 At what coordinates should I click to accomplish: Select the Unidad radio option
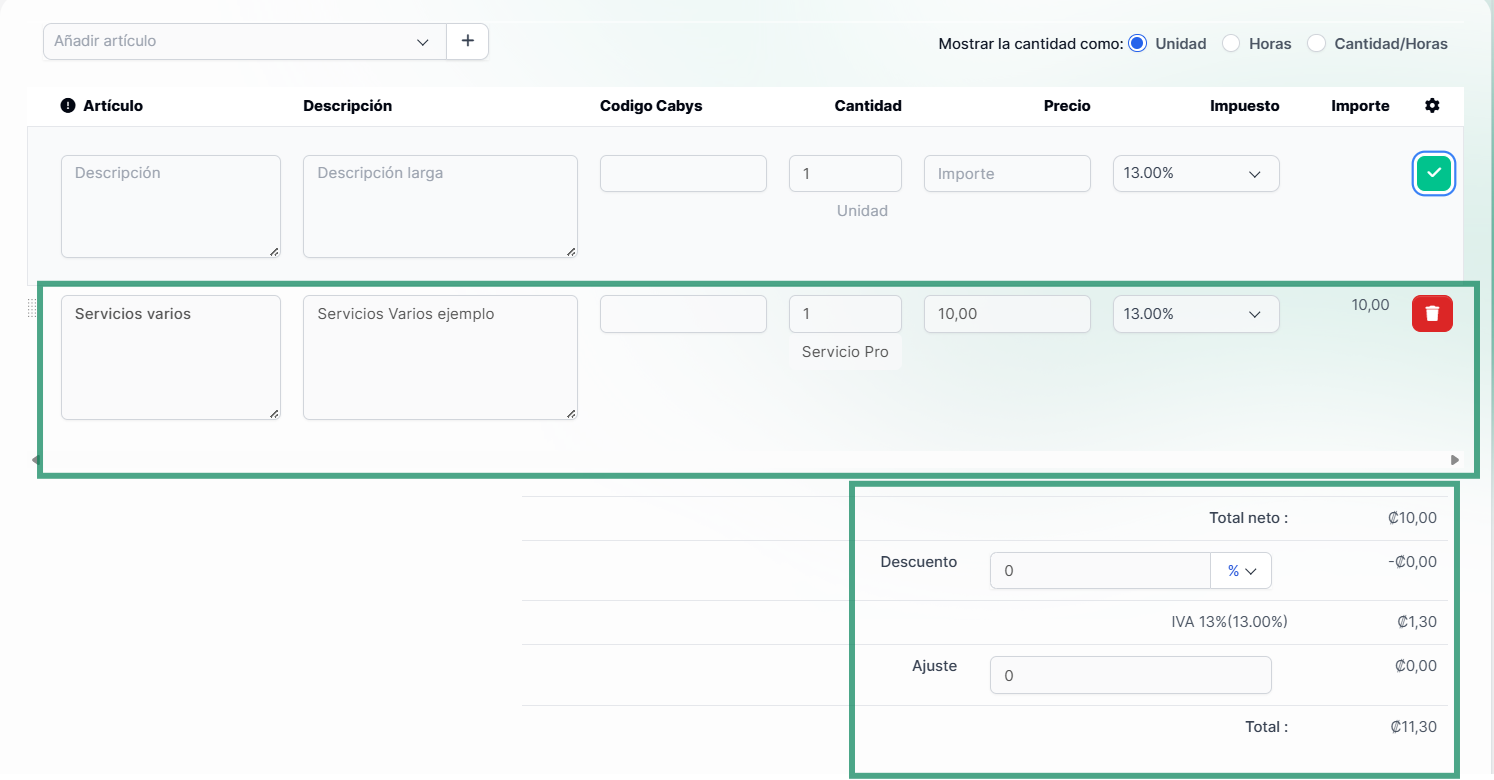[1137, 43]
